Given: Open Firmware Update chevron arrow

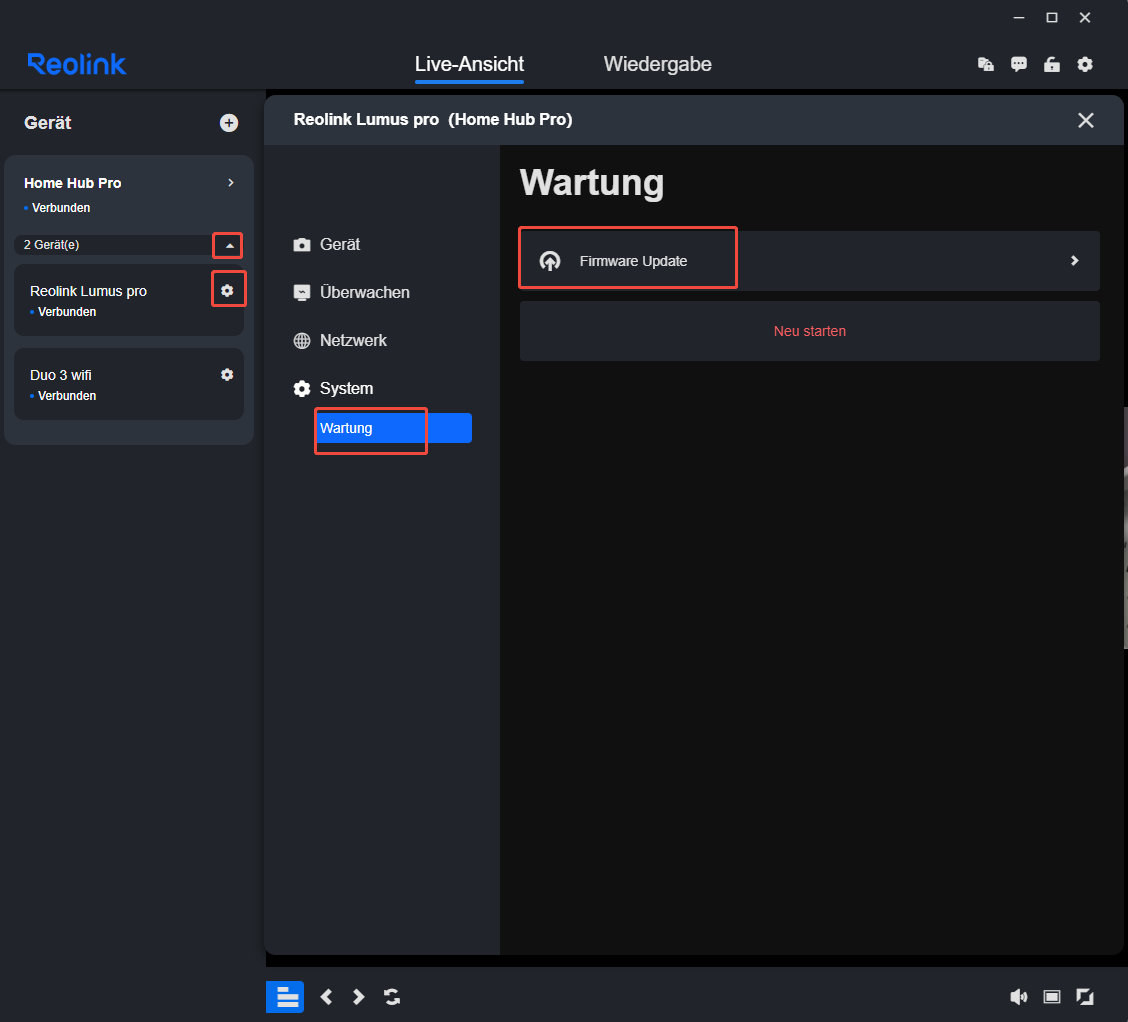Looking at the screenshot, I should pyautogui.click(x=1074, y=260).
